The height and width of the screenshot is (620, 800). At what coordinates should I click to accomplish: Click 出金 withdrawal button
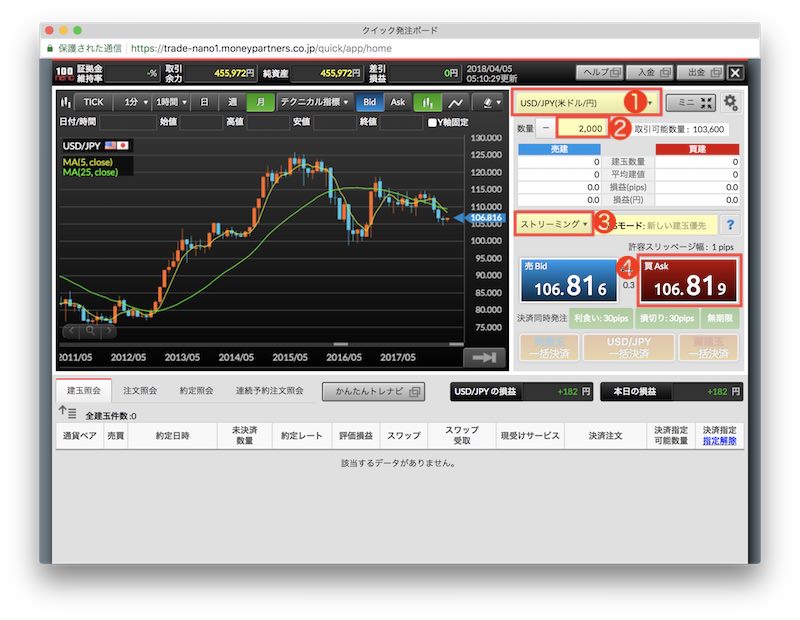[x=701, y=72]
